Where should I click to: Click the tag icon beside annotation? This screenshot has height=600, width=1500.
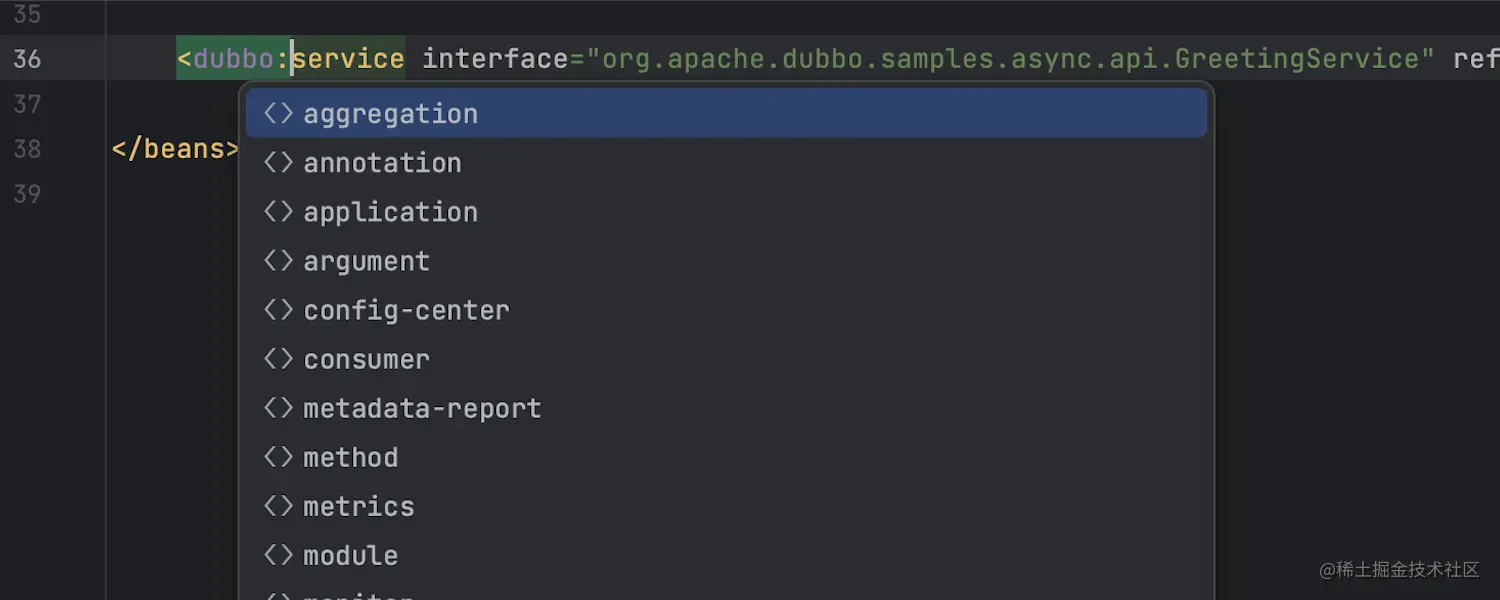click(x=278, y=163)
